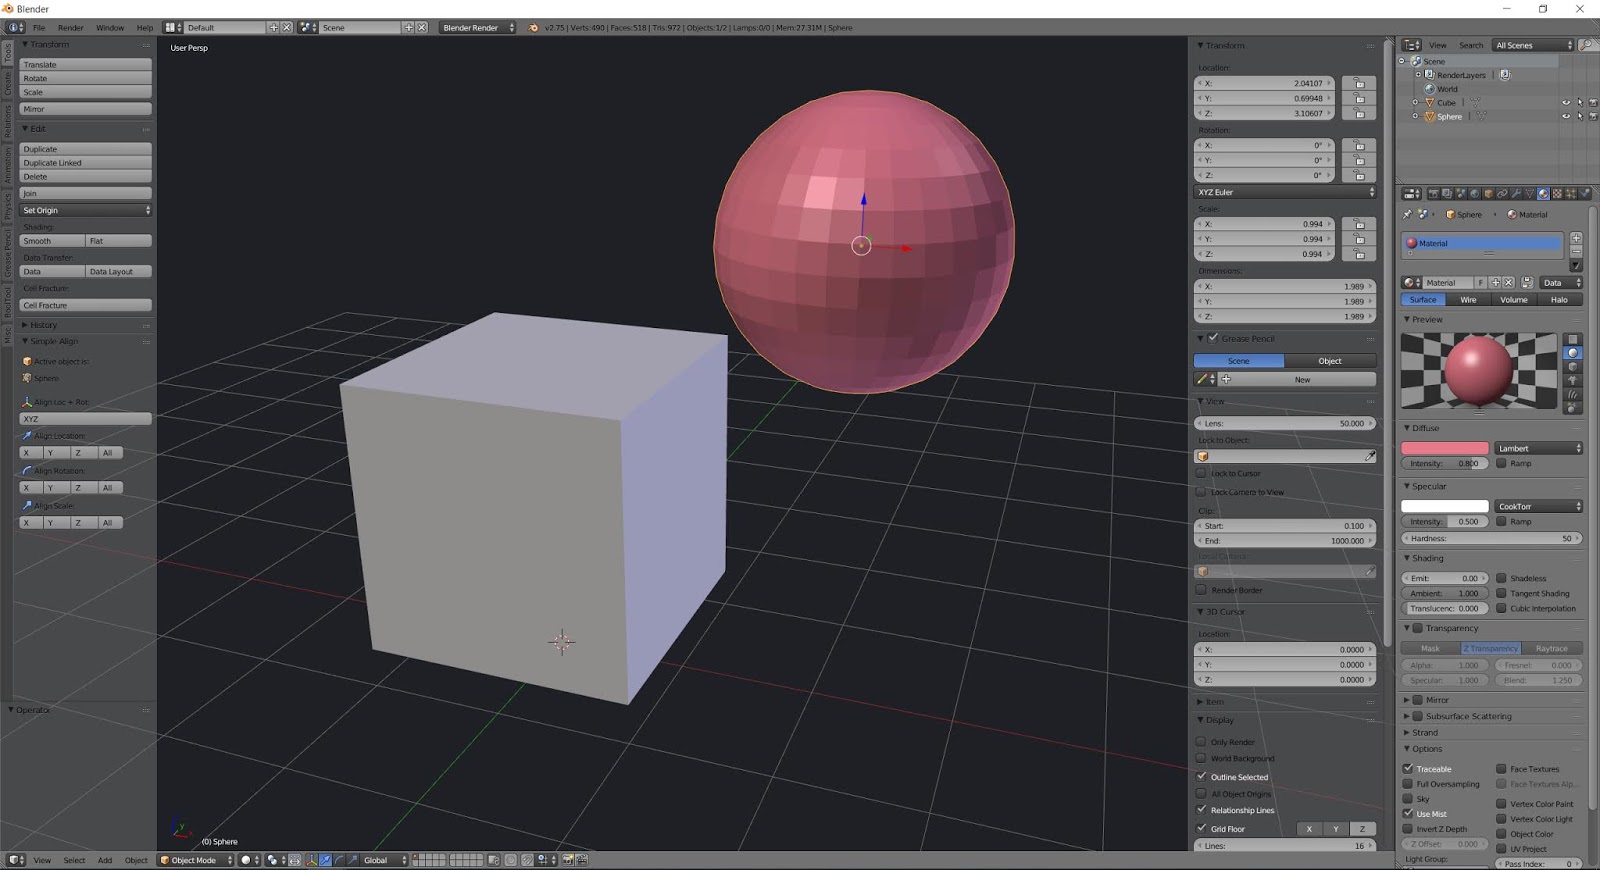Screen dimensions: 1600x870
Task: Toggle Cube selectability arrow in outliner
Action: (1580, 103)
